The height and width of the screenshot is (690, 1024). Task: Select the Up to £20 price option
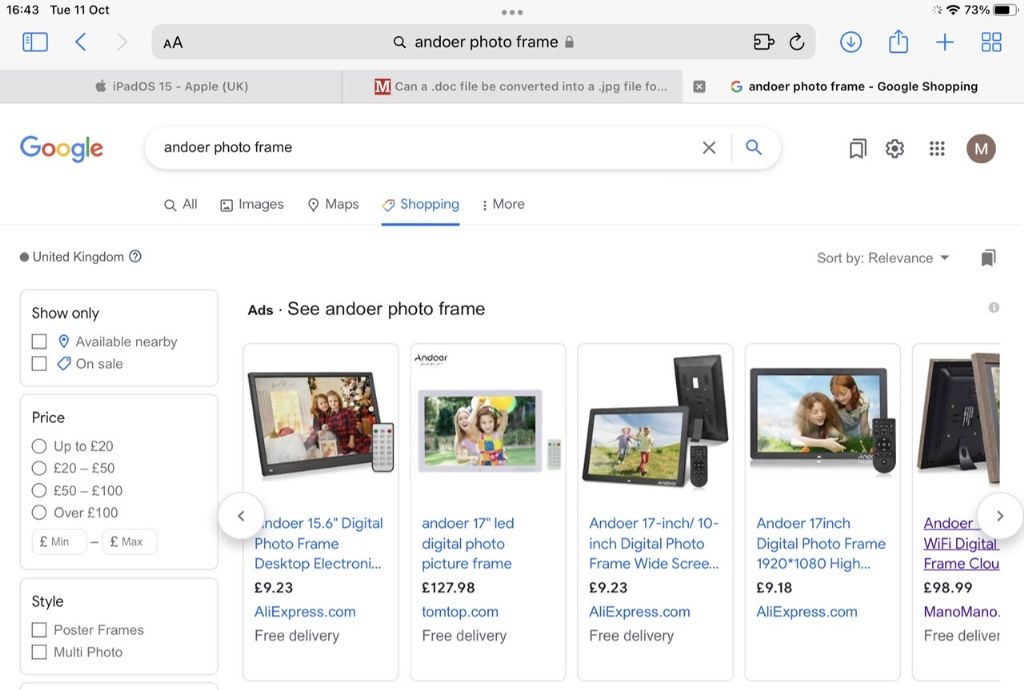tap(39, 447)
